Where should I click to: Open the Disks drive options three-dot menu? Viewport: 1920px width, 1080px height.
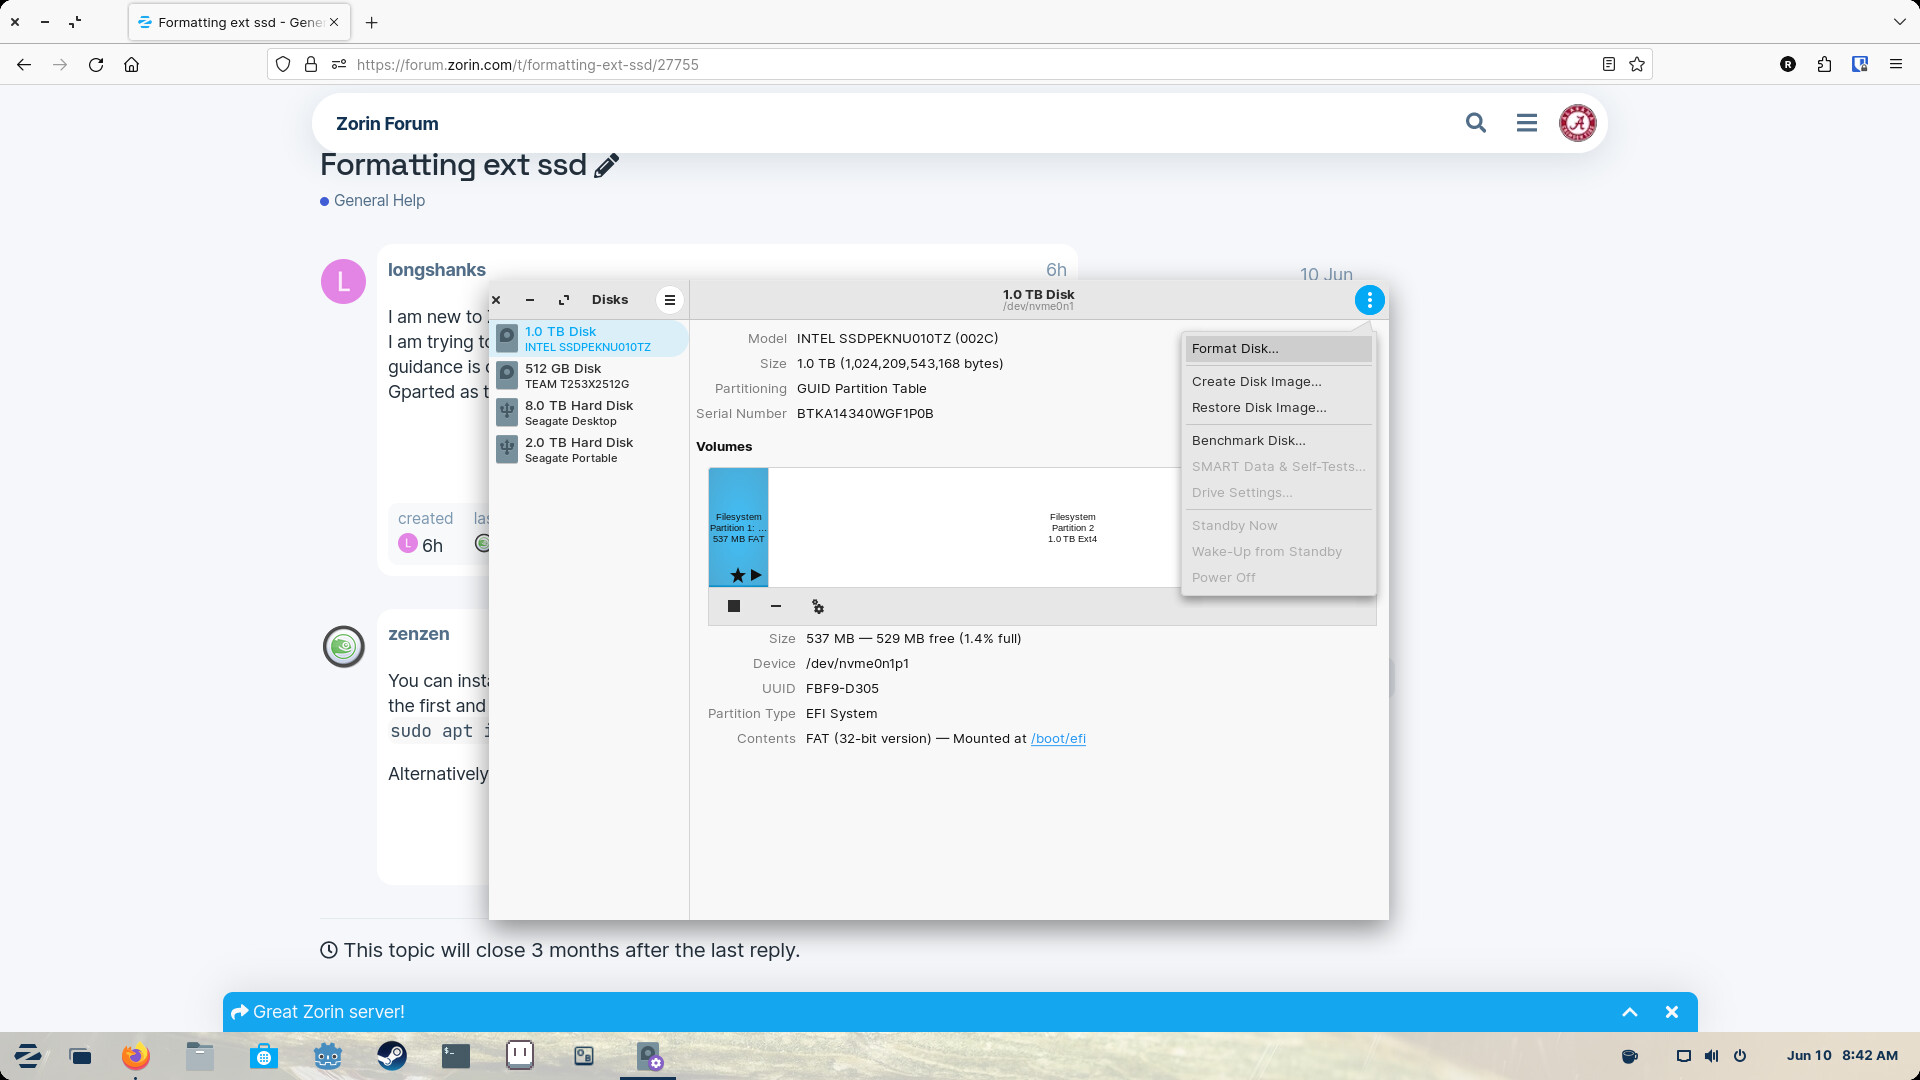1369,300
